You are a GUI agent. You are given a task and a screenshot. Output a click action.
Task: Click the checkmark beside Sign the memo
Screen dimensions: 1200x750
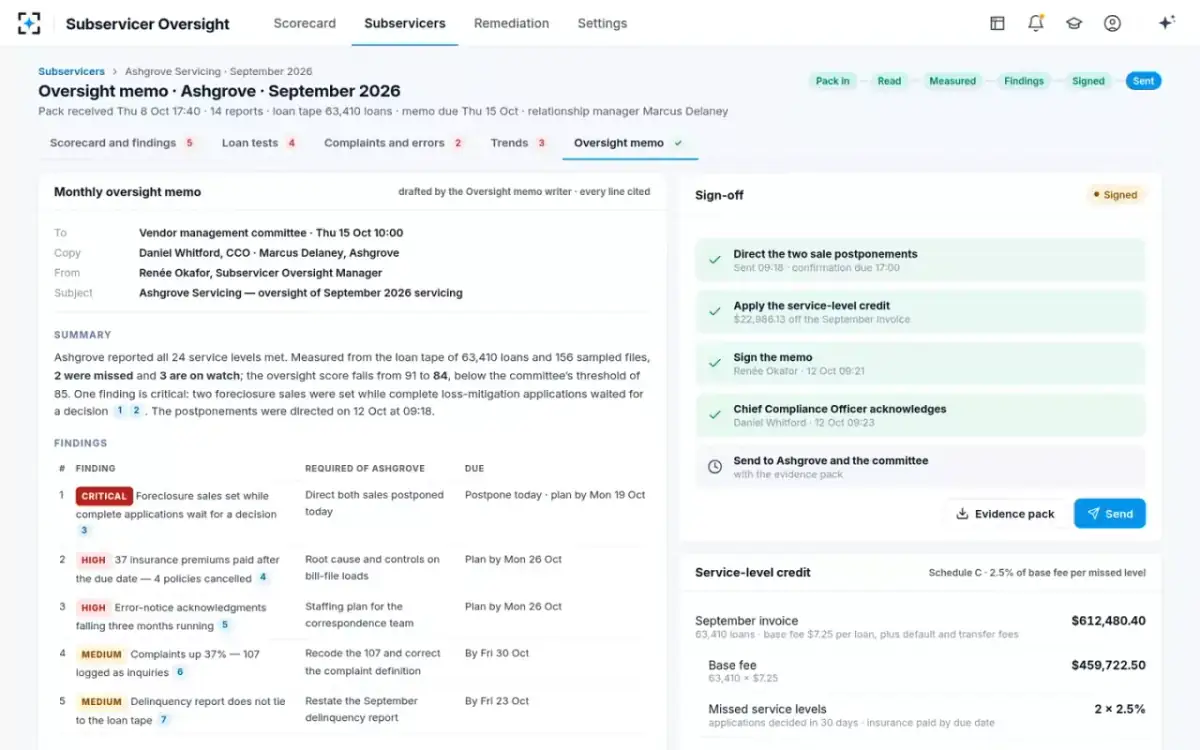click(715, 363)
